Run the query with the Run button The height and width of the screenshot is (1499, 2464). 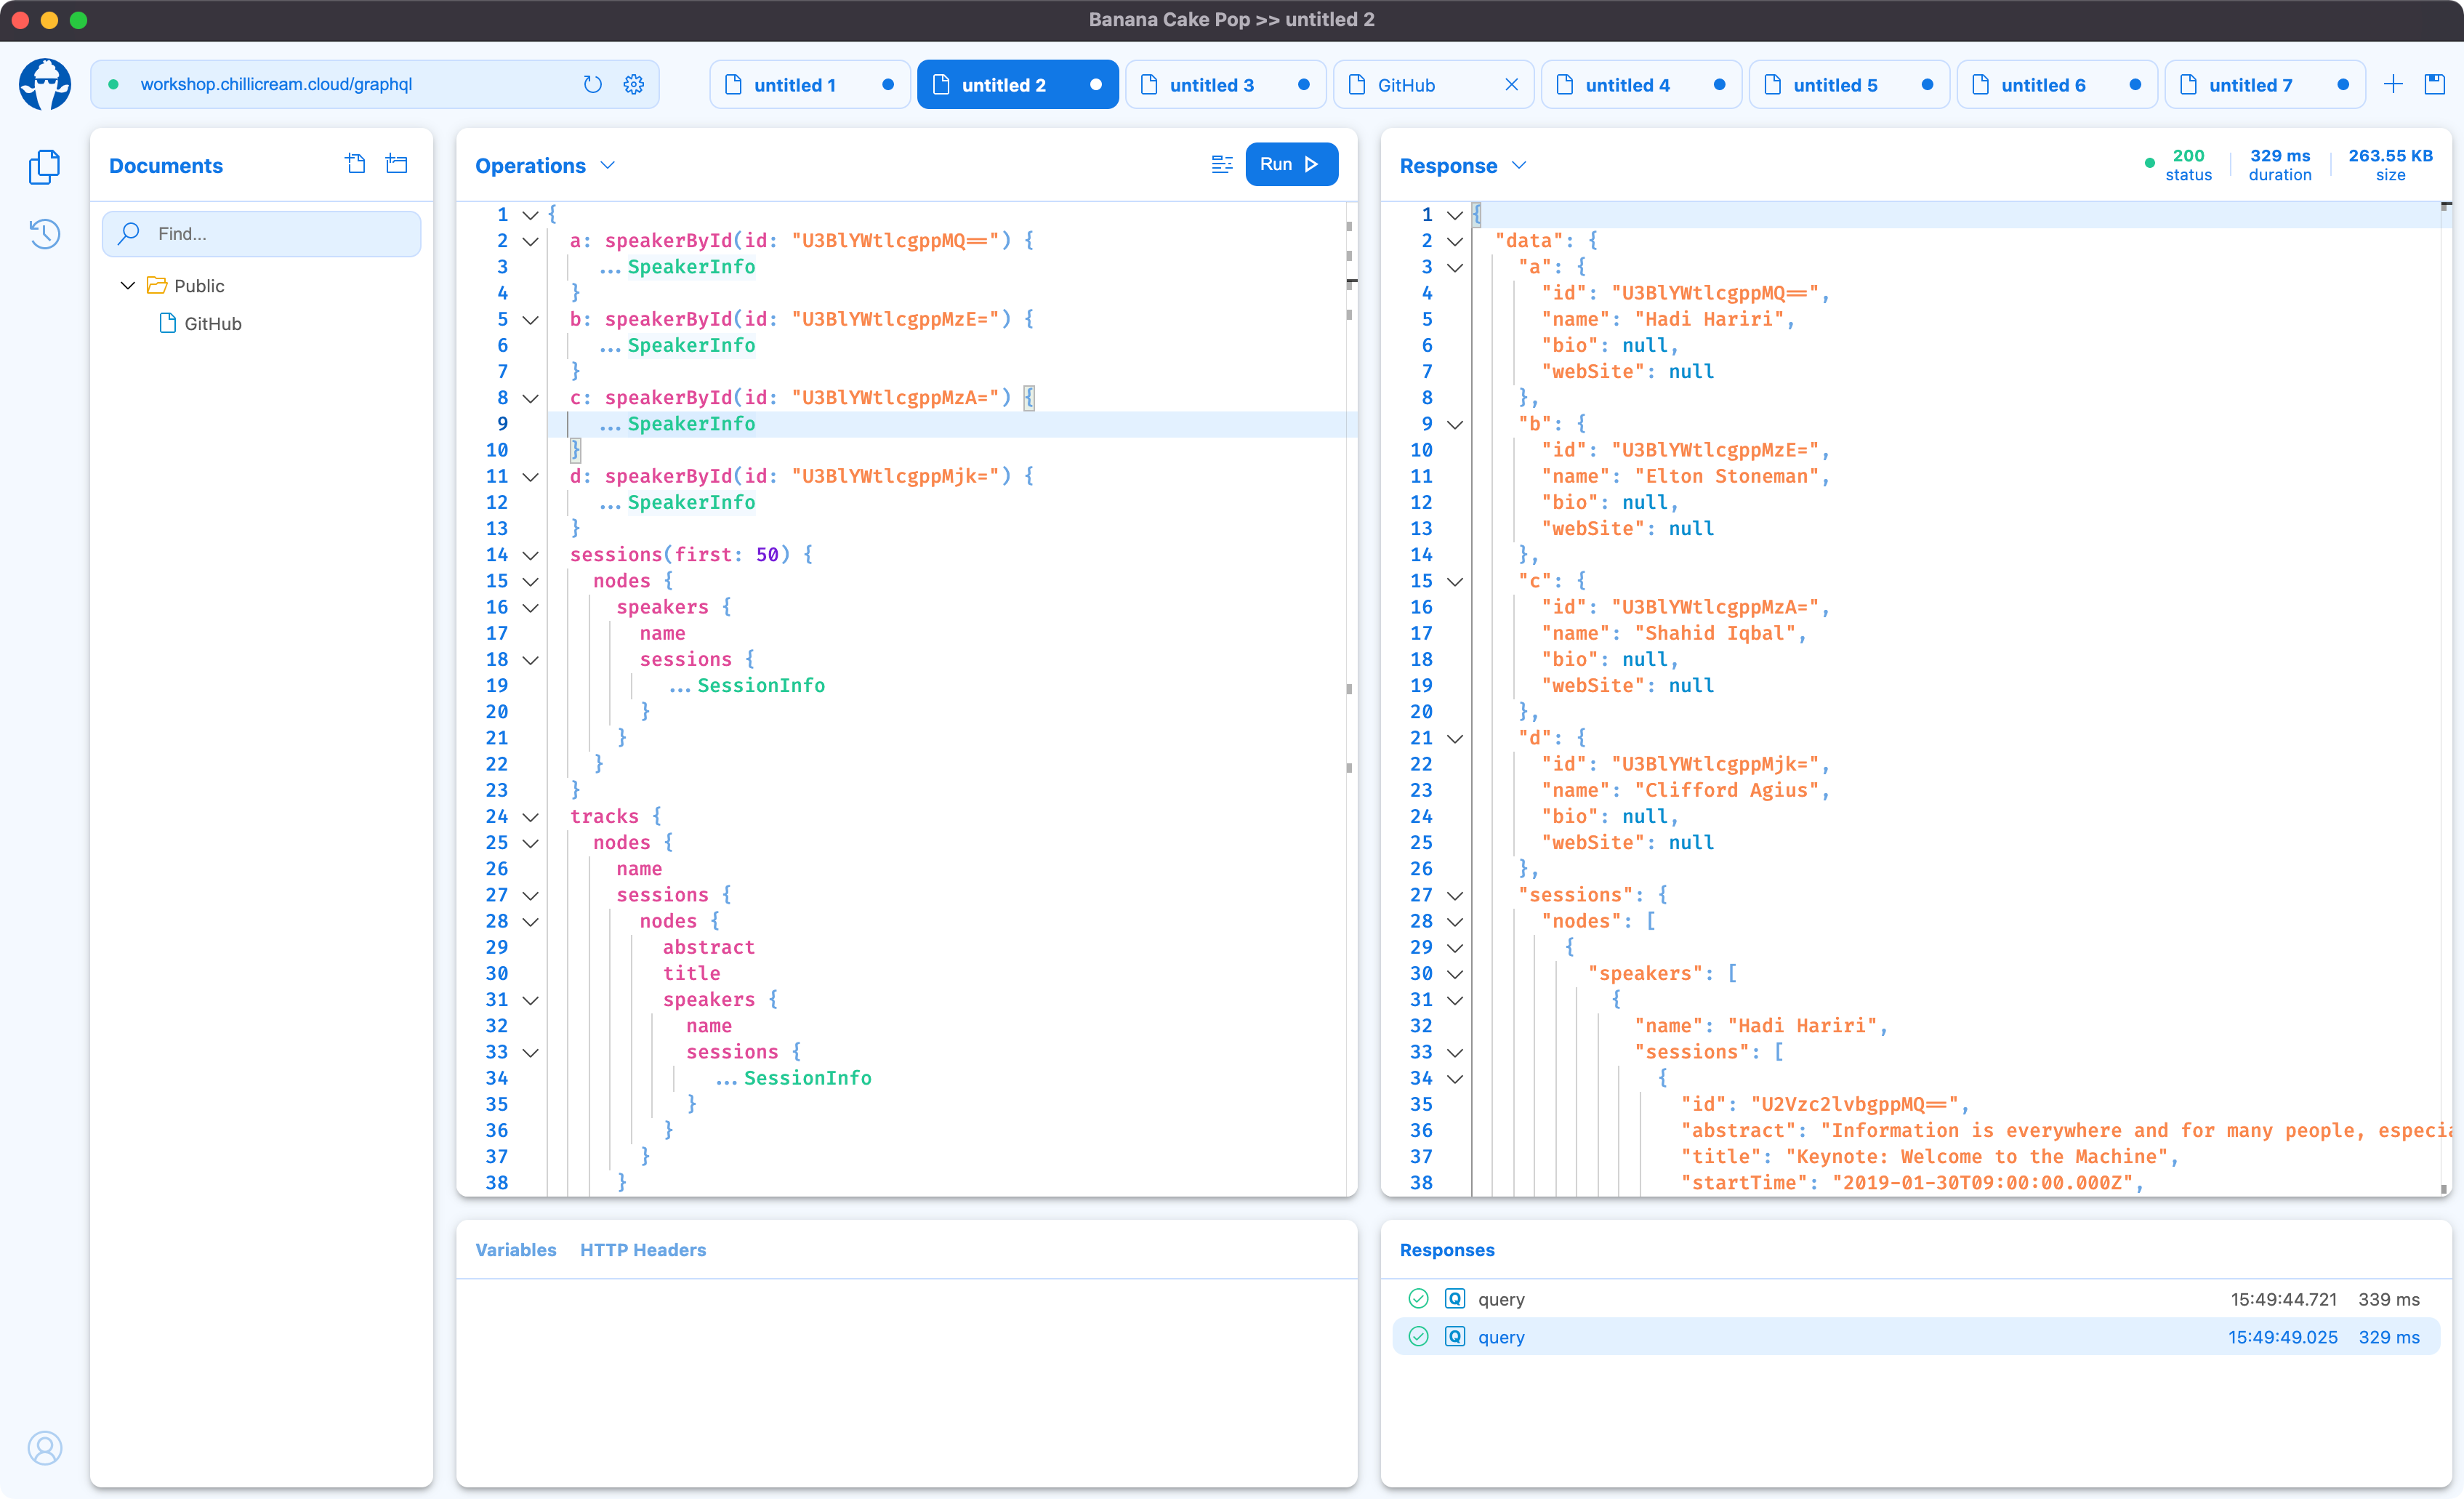tap(1290, 164)
